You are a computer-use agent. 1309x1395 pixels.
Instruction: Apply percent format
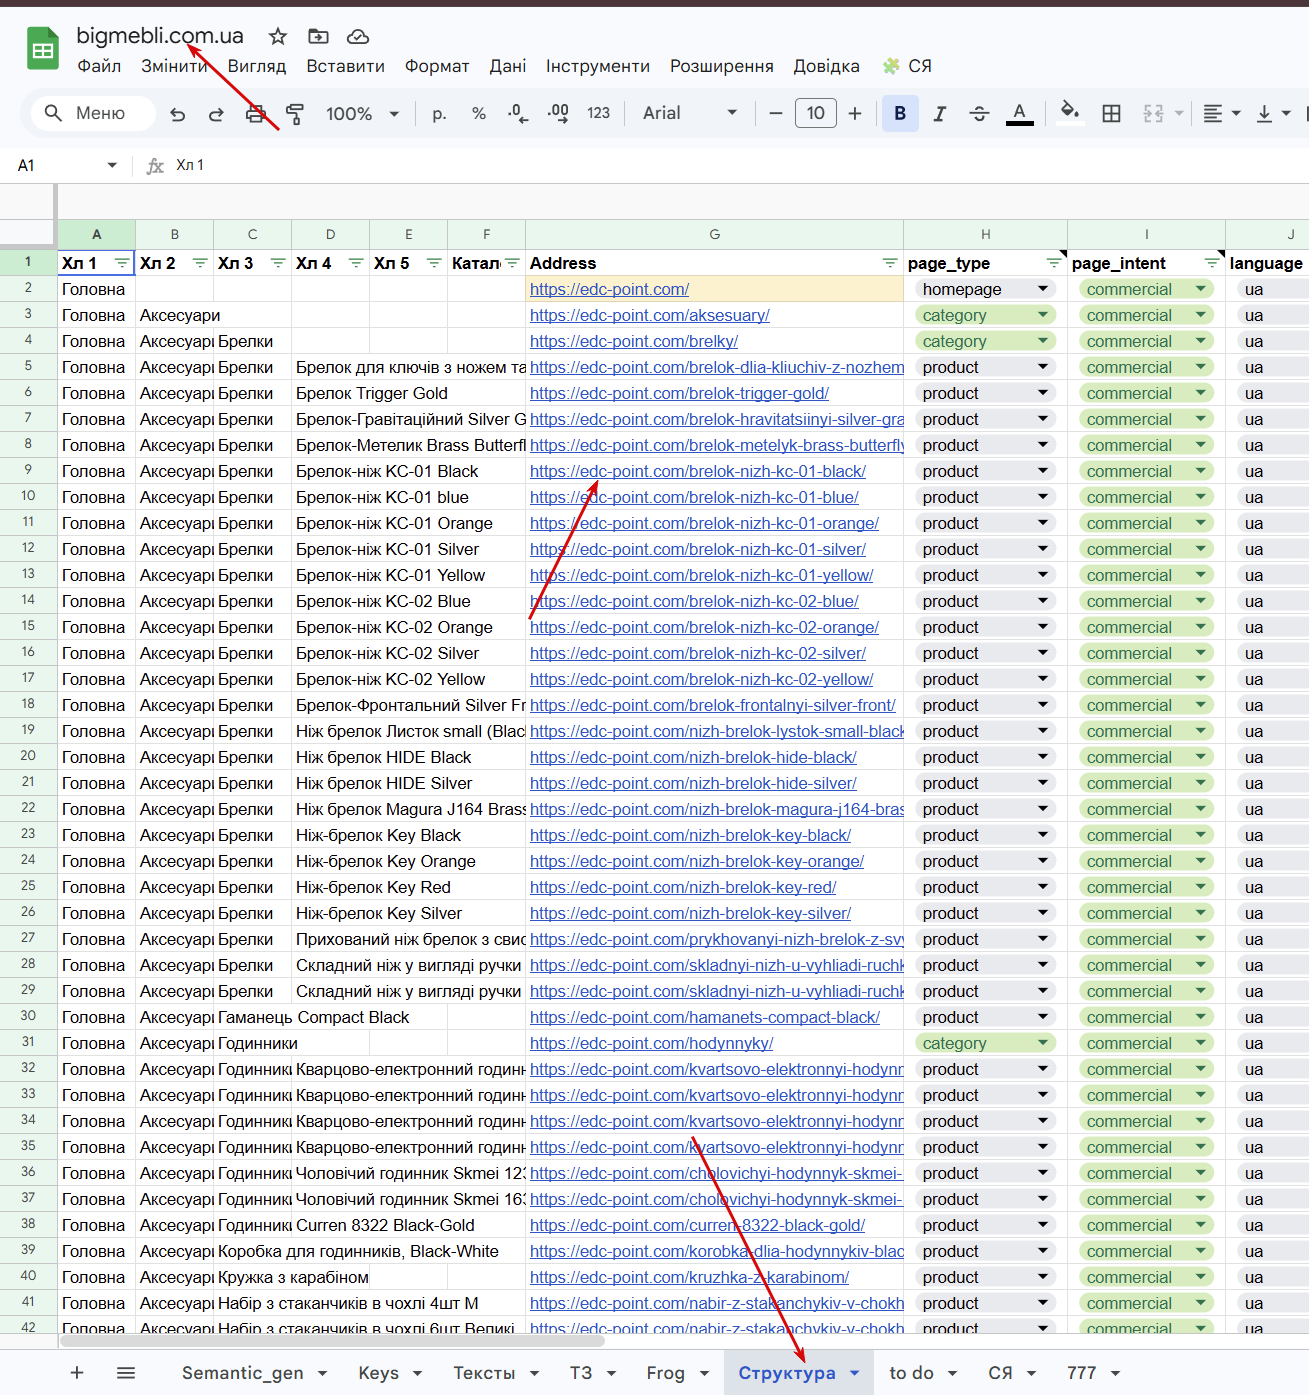point(479,114)
